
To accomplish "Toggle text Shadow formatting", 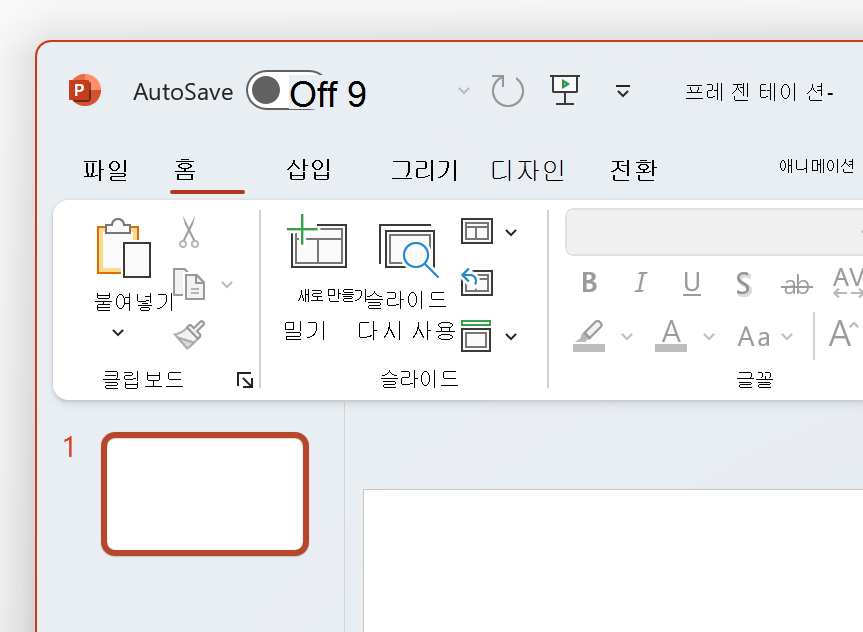I will point(744,284).
